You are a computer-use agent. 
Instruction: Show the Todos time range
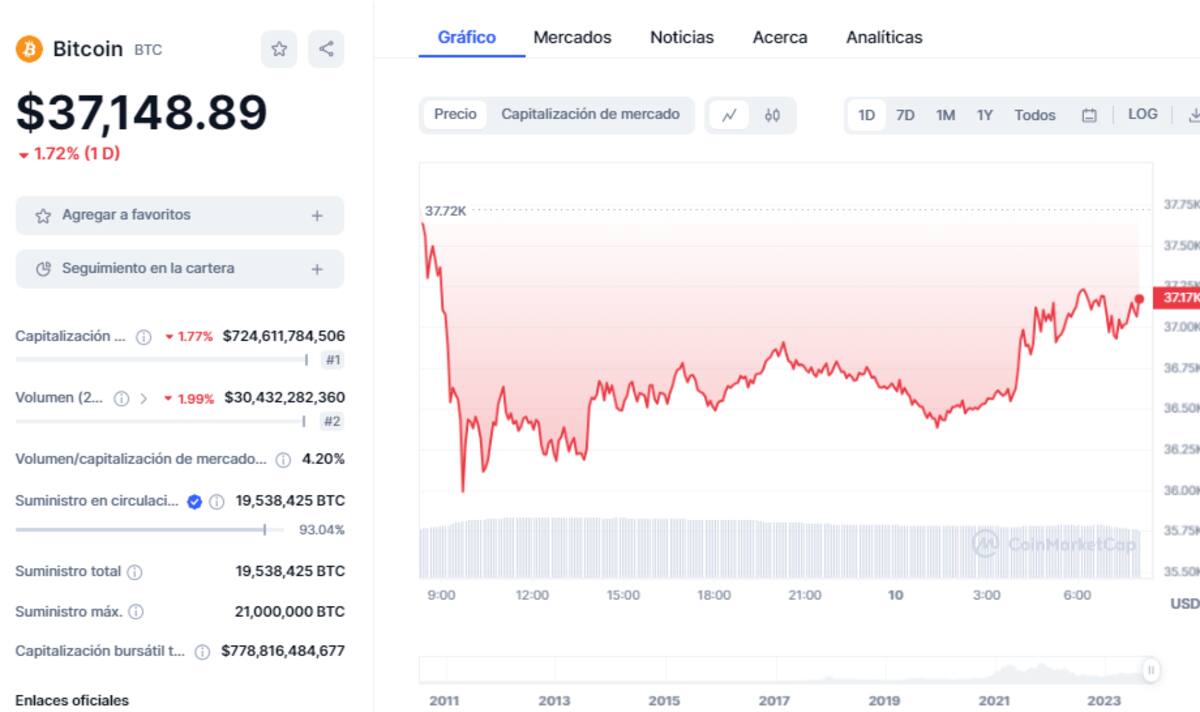[1034, 115]
